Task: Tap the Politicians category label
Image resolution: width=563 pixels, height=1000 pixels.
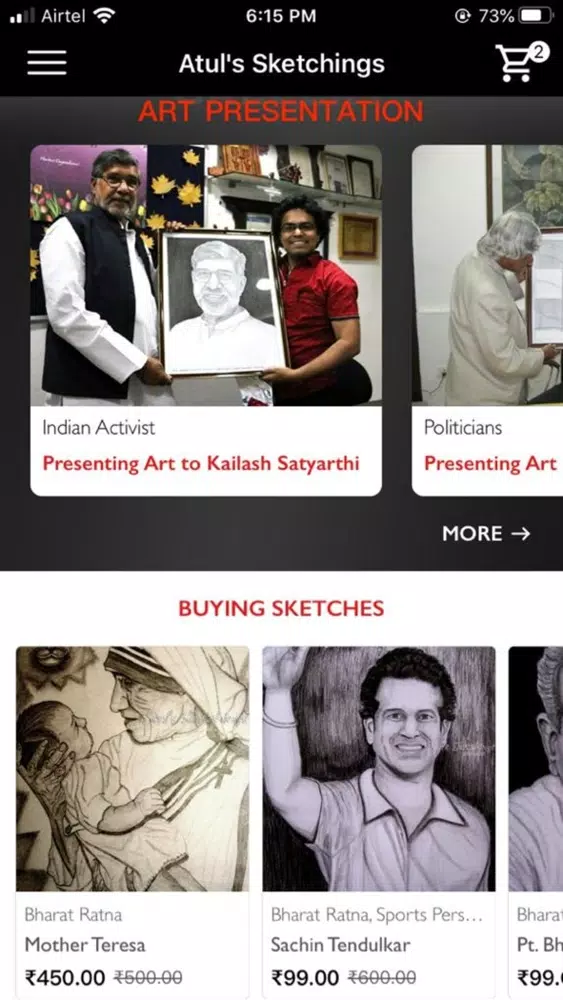Action: click(463, 427)
